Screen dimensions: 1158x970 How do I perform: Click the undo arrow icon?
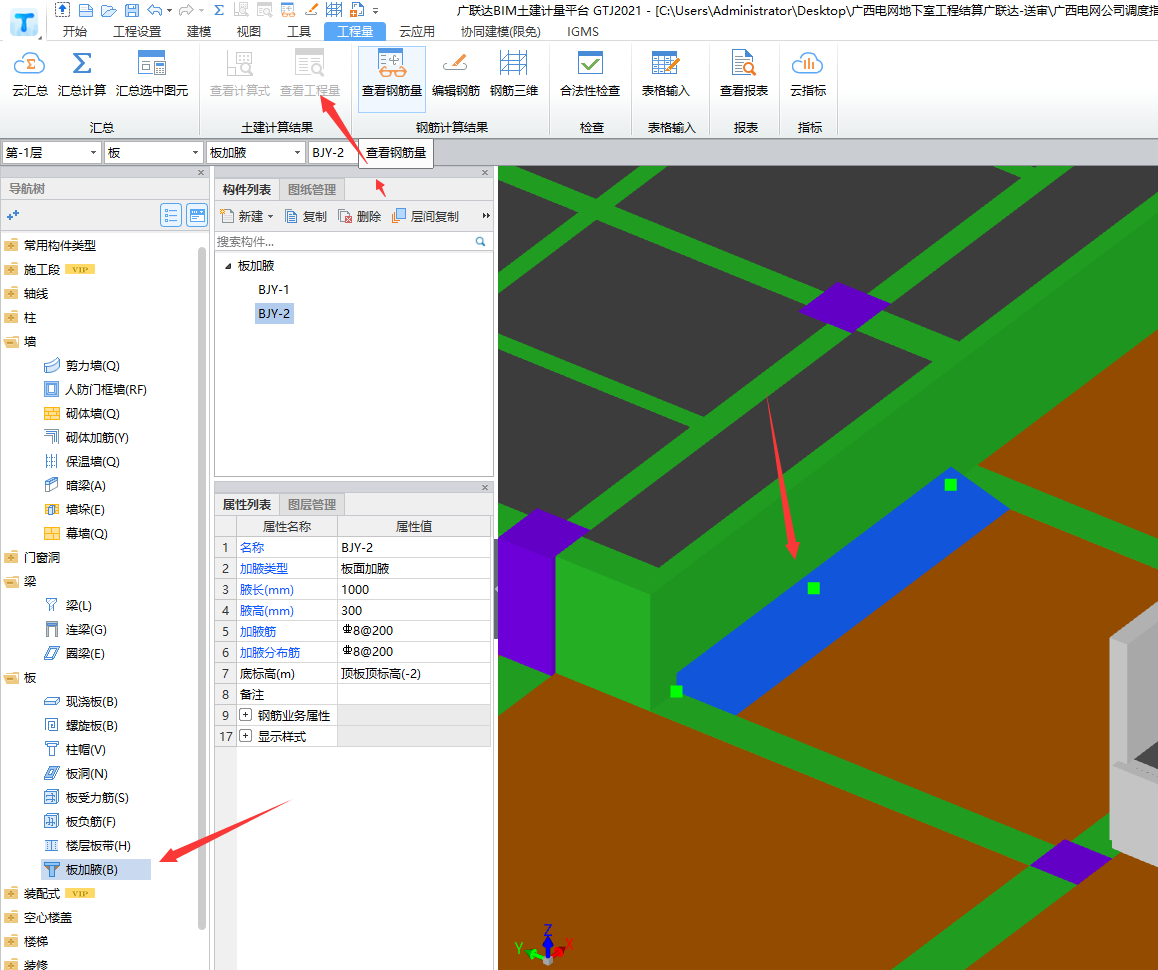click(154, 10)
